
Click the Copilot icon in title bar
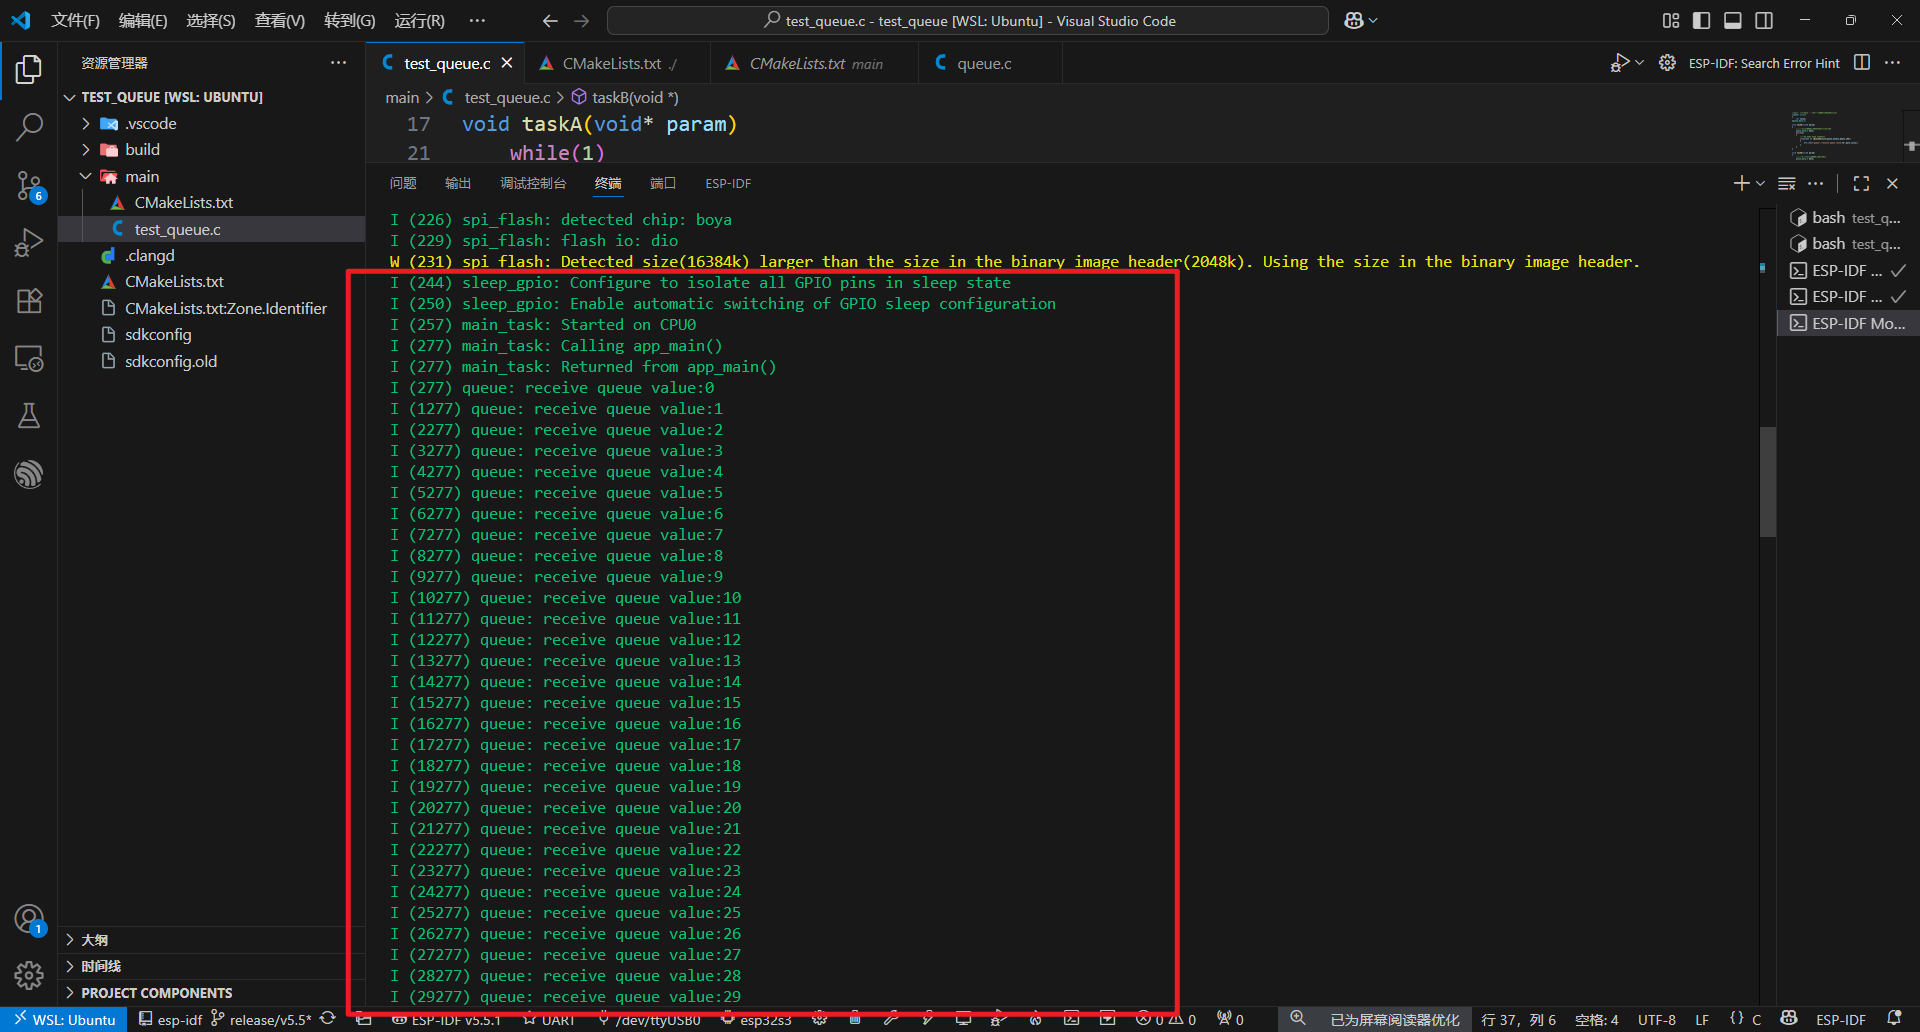coord(1354,20)
